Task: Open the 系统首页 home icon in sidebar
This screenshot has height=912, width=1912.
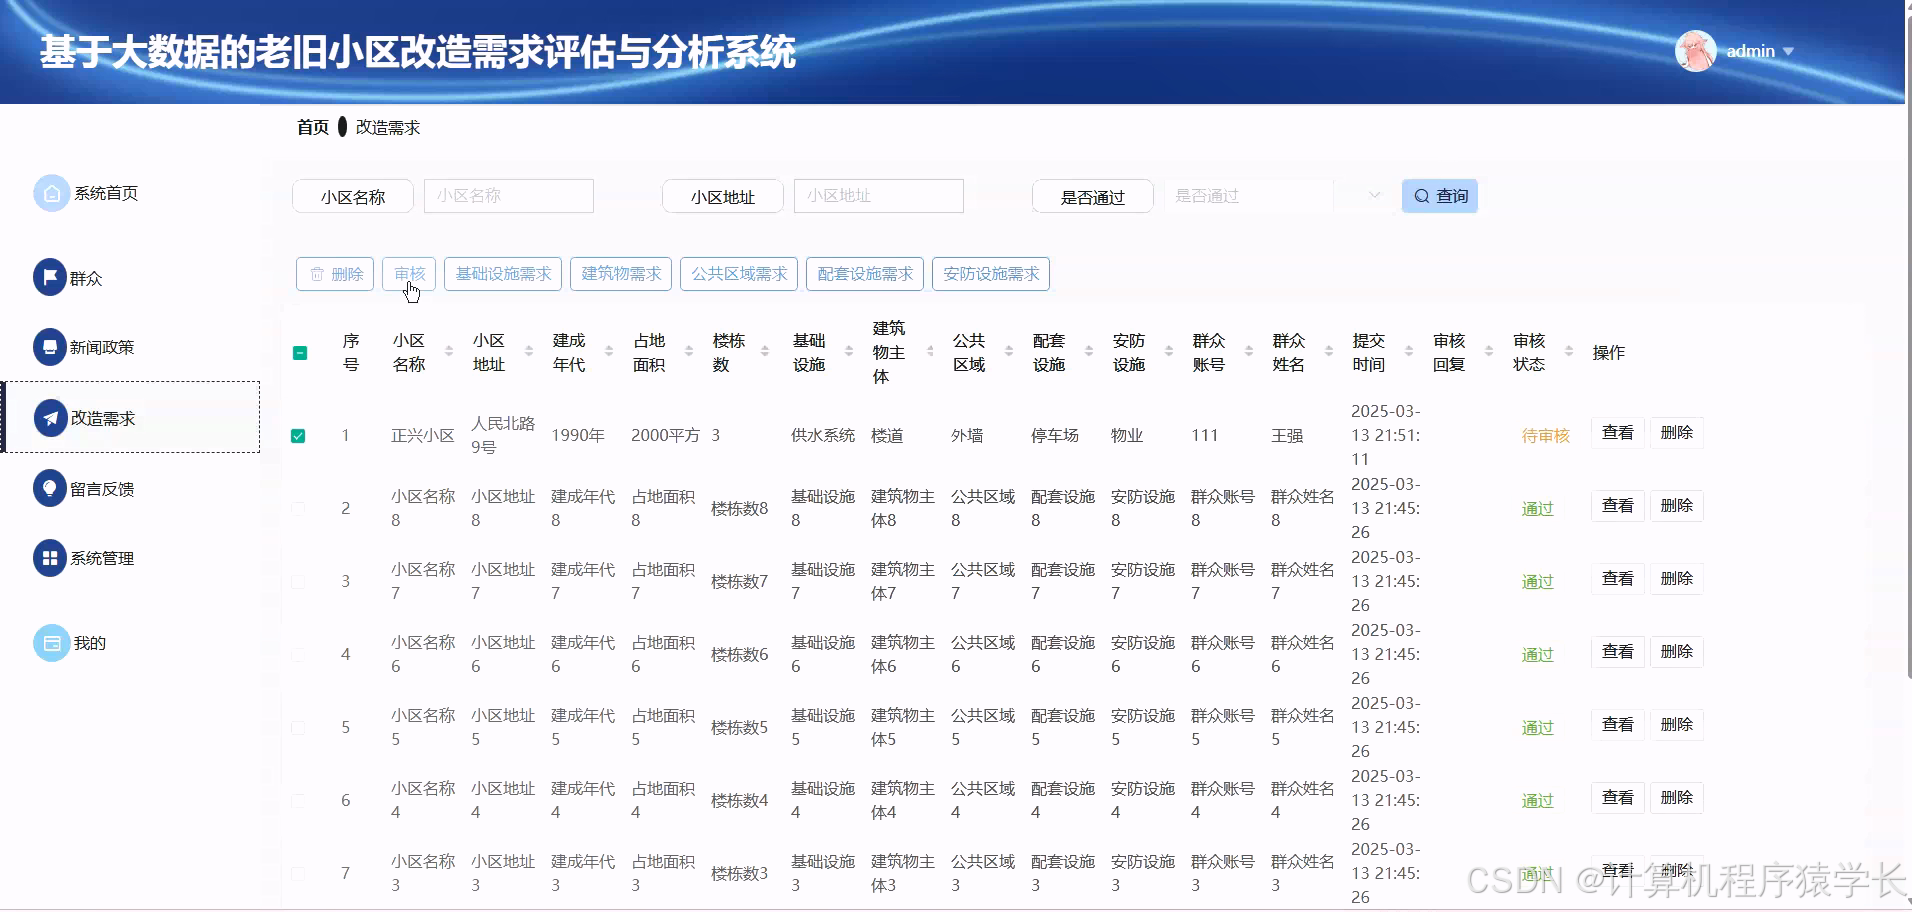Action: [51, 192]
